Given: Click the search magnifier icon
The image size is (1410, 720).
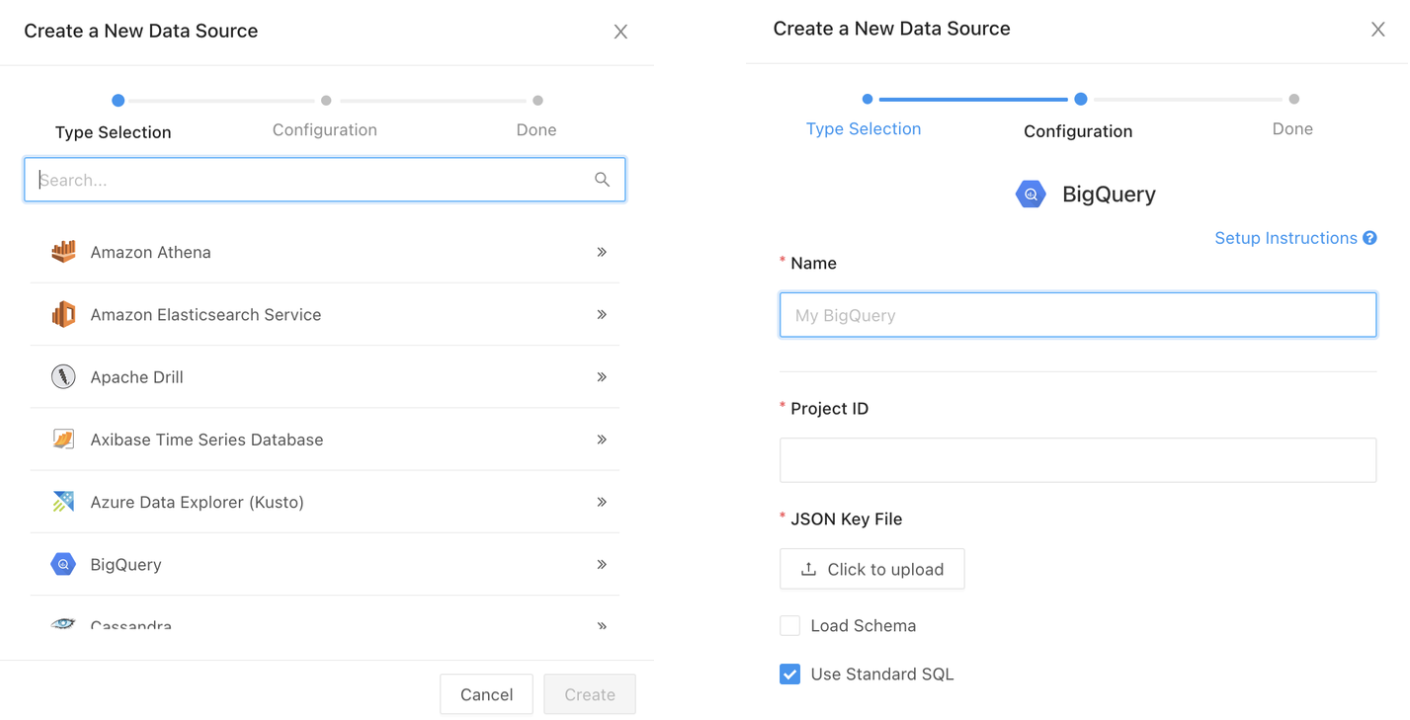Looking at the screenshot, I should point(602,180).
